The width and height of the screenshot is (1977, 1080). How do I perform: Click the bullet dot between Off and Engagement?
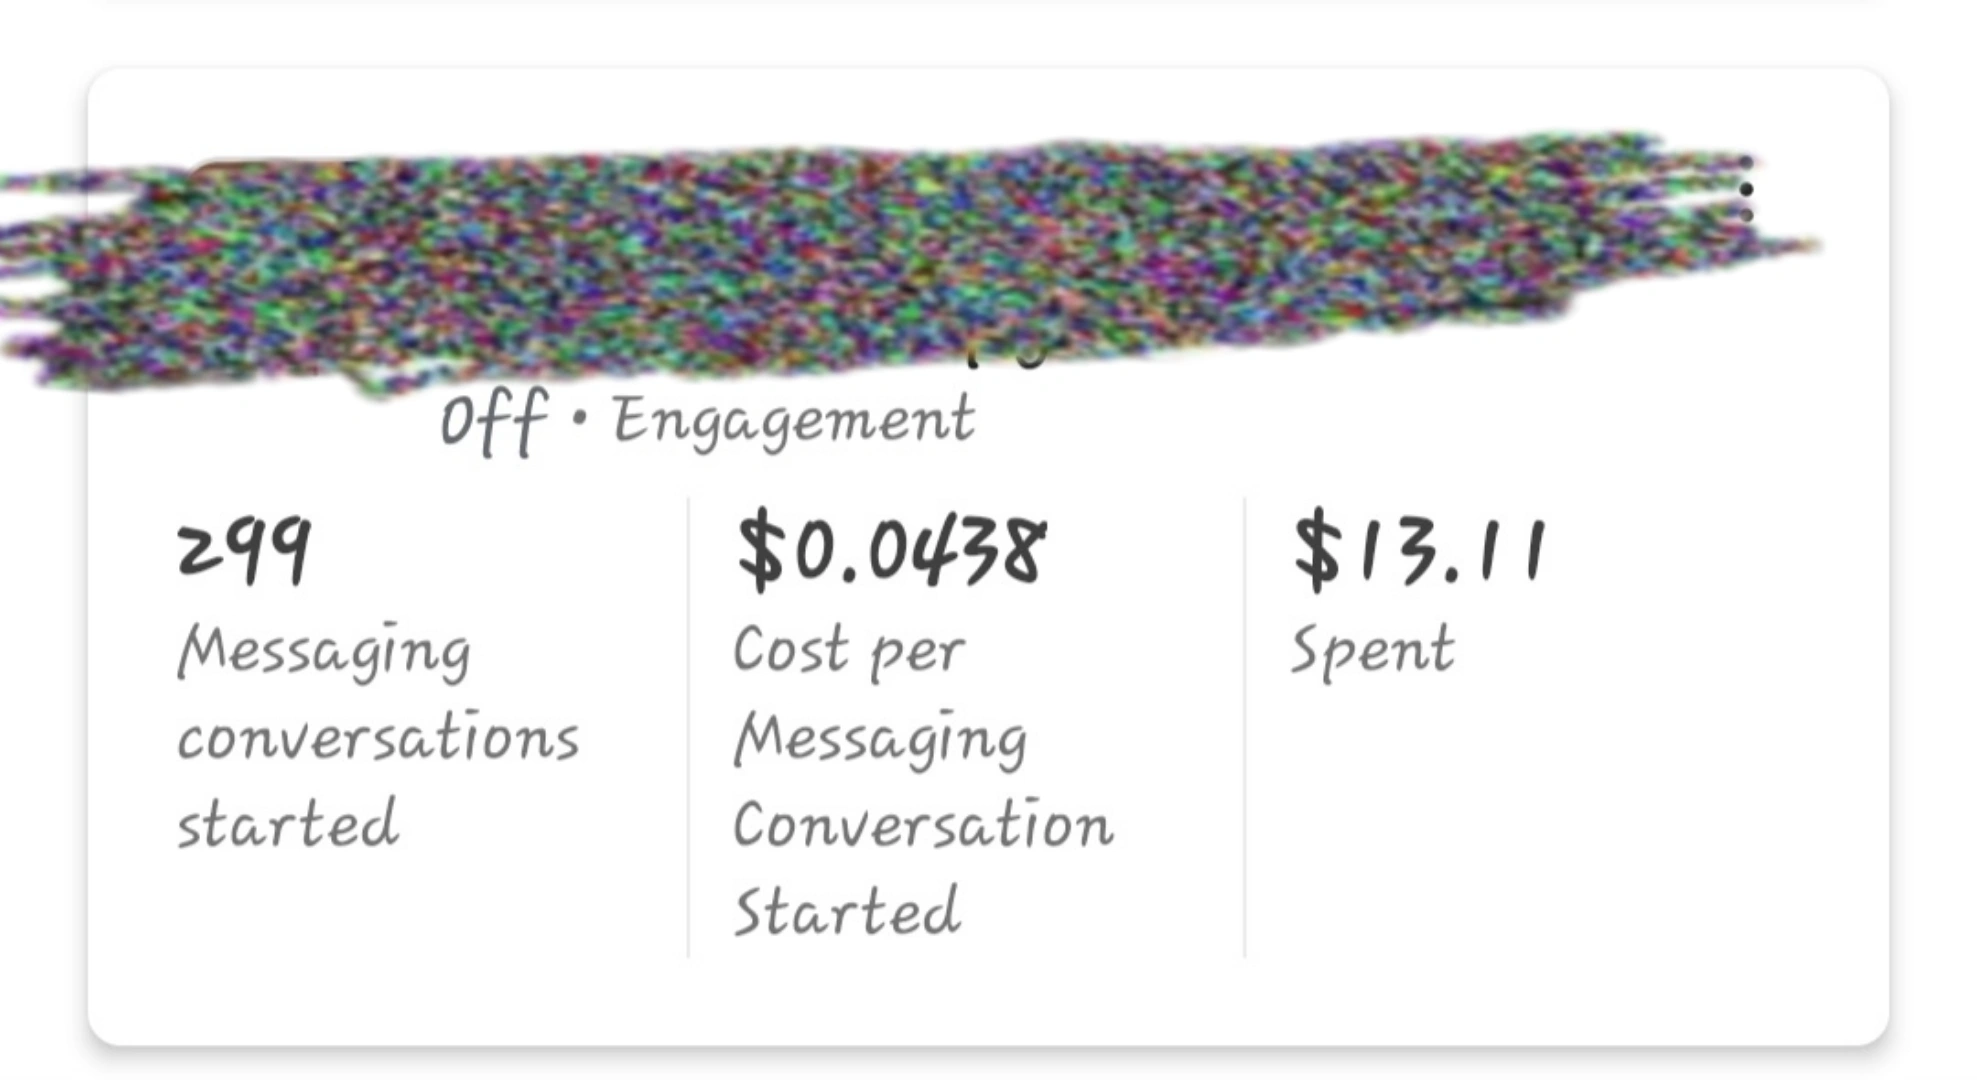tap(579, 418)
